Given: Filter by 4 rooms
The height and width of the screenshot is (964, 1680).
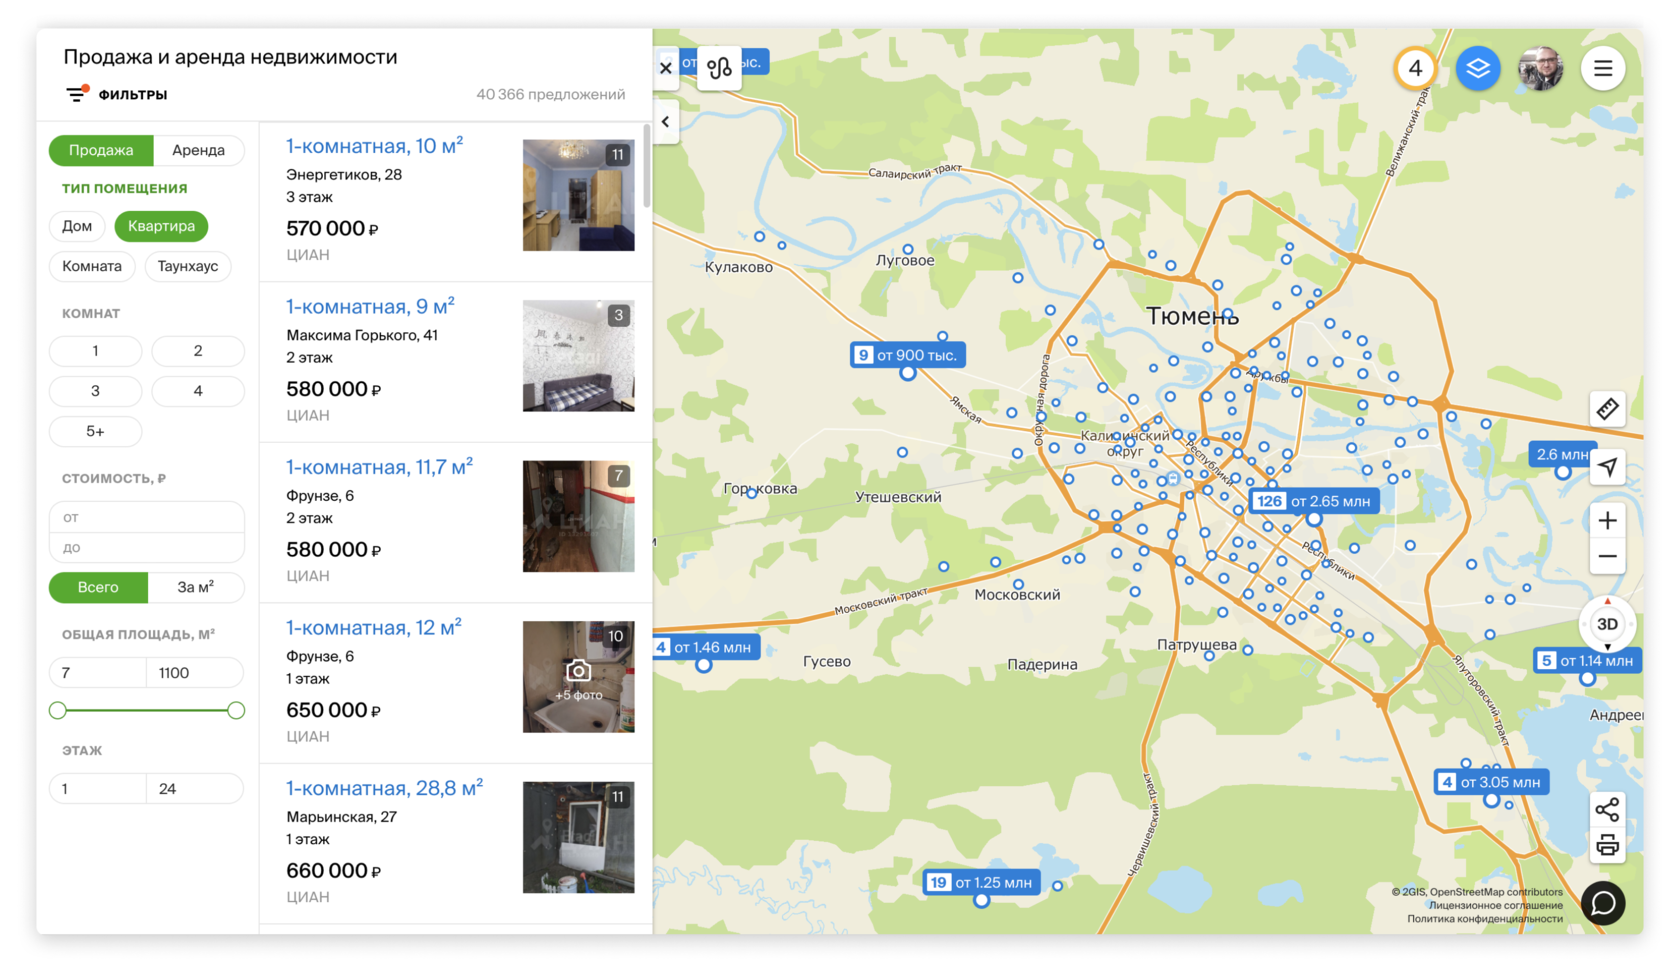Looking at the screenshot, I should point(198,391).
